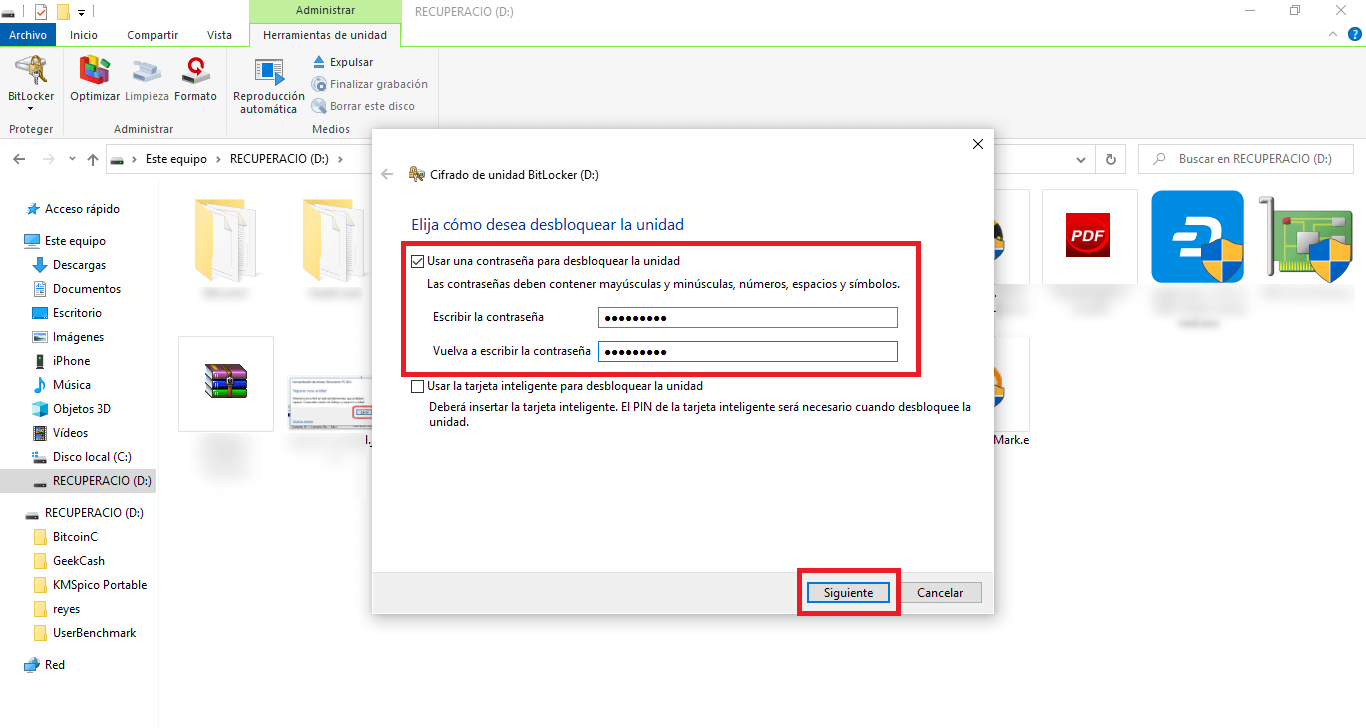Click the Siguiente button
Screen dimensions: 1366x728
click(848, 593)
